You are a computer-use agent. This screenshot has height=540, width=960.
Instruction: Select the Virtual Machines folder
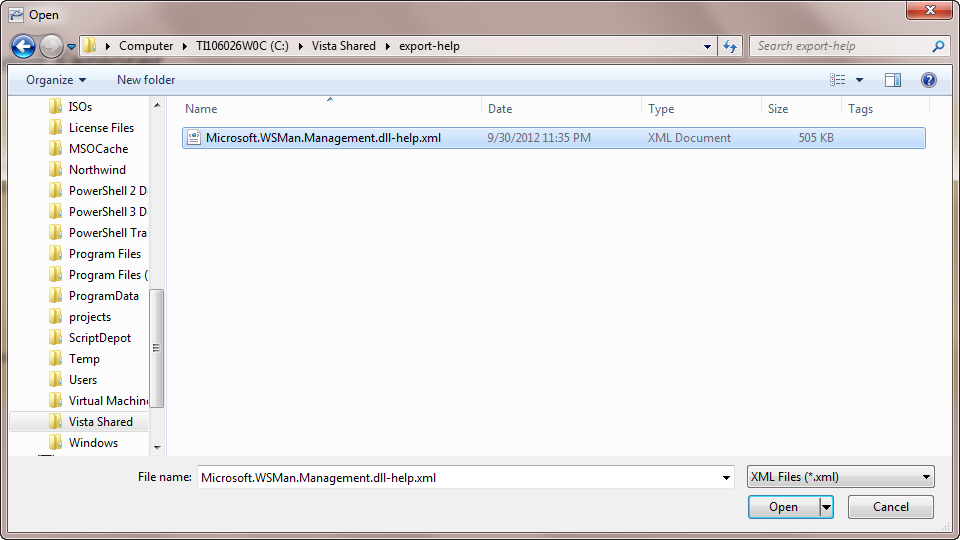click(97, 400)
